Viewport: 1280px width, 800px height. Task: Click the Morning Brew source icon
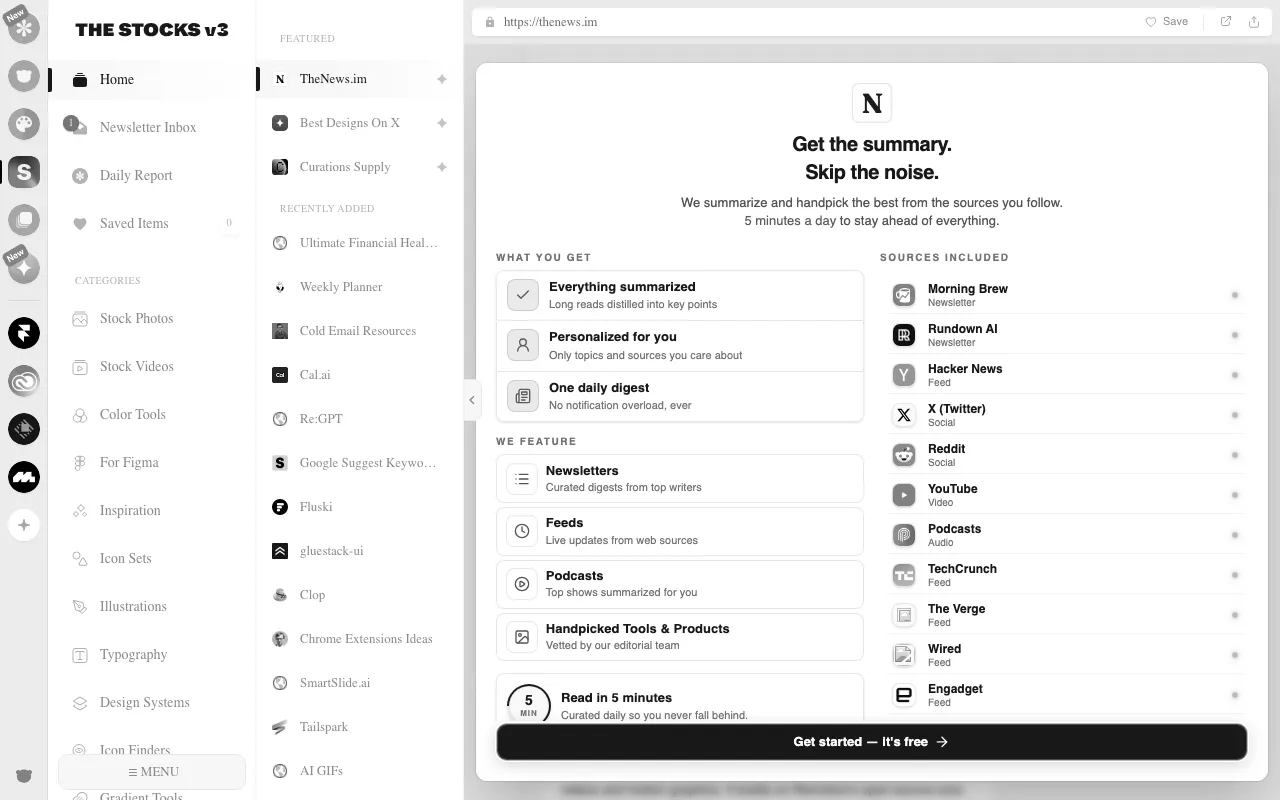click(904, 295)
